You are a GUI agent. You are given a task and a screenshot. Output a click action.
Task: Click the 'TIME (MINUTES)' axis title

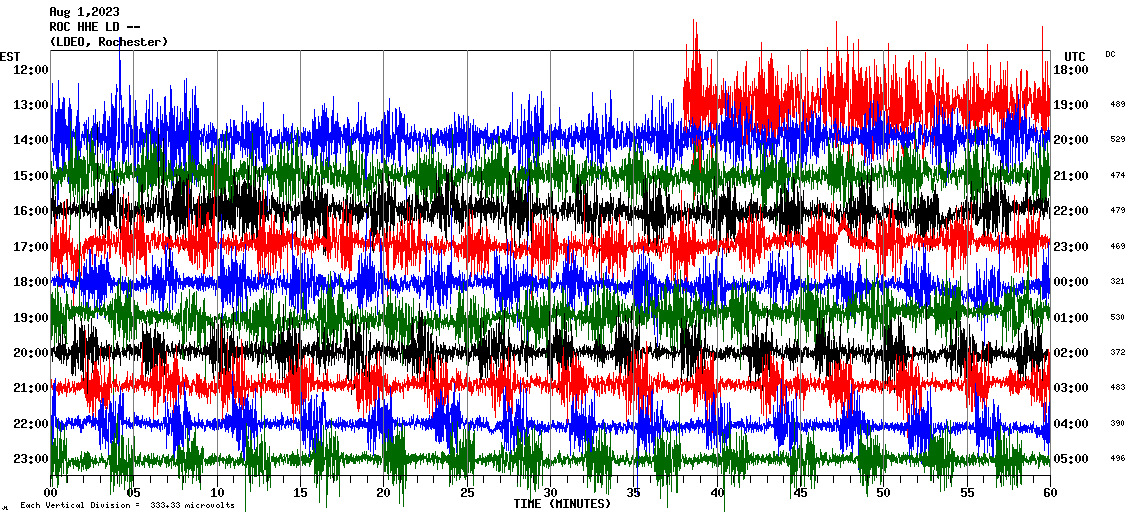click(562, 504)
